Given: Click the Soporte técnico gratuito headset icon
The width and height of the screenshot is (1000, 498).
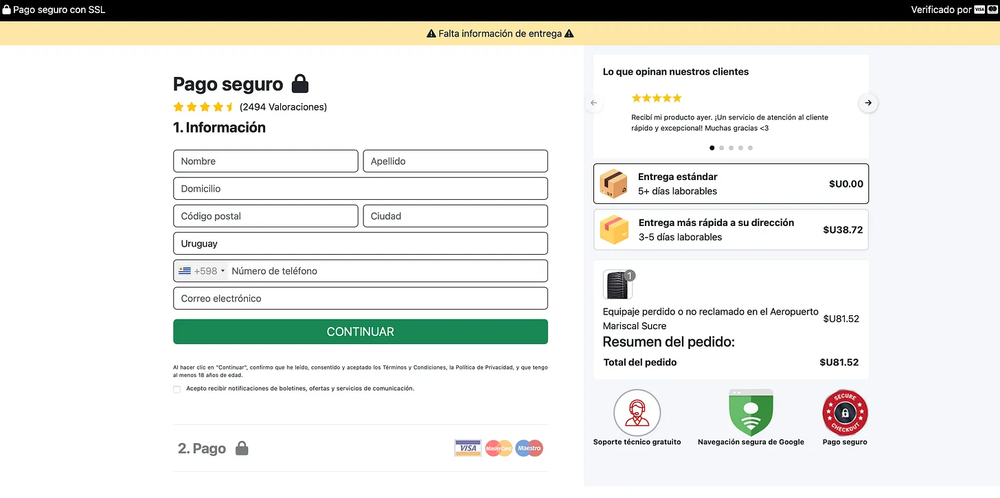Looking at the screenshot, I should [636, 413].
